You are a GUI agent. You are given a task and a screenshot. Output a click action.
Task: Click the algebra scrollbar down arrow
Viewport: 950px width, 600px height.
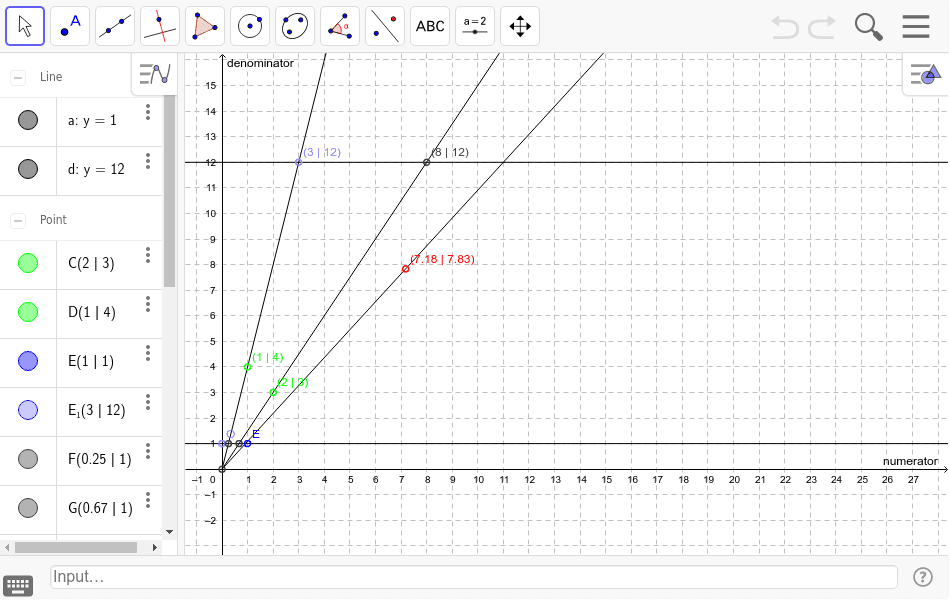point(170,532)
